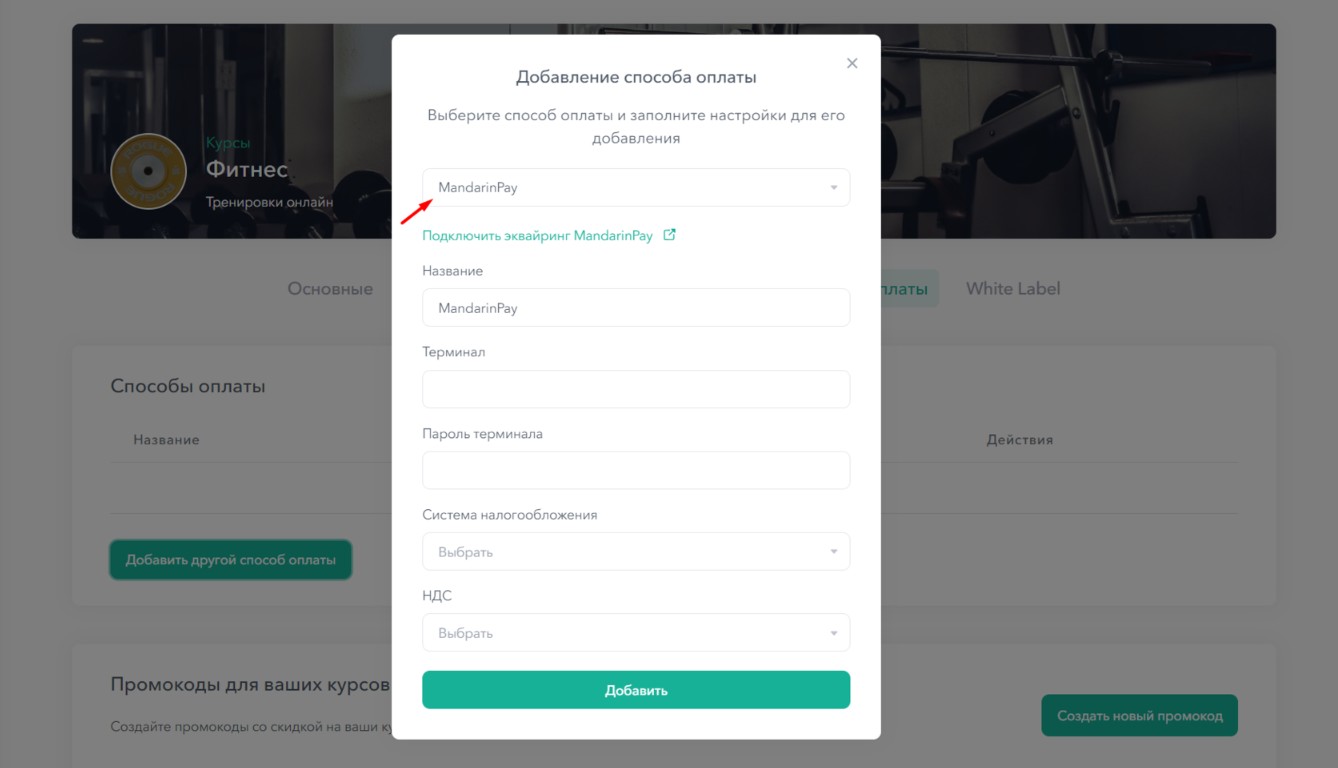Click the Добавить button

click(636, 690)
